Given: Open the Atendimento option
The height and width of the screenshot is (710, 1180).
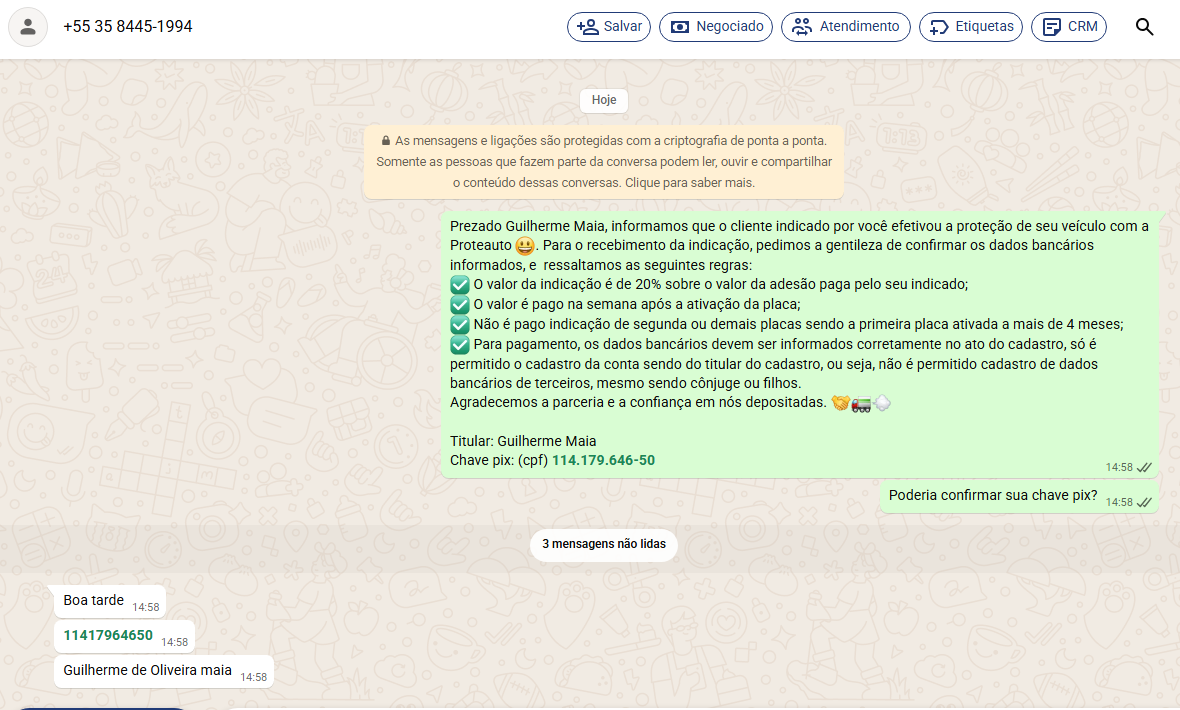Looking at the screenshot, I should [x=845, y=27].
